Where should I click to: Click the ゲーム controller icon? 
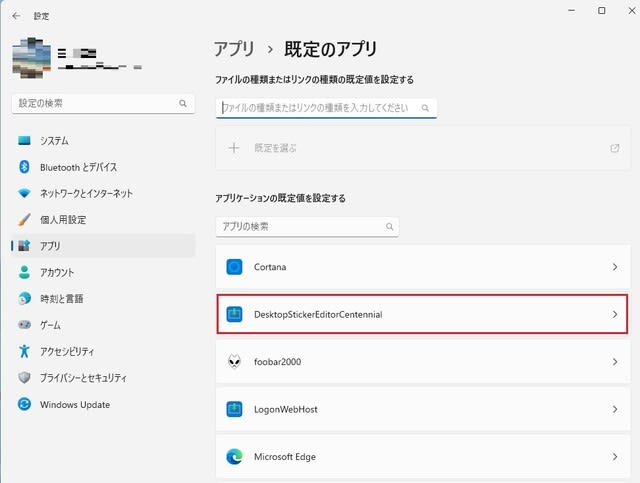point(24,325)
